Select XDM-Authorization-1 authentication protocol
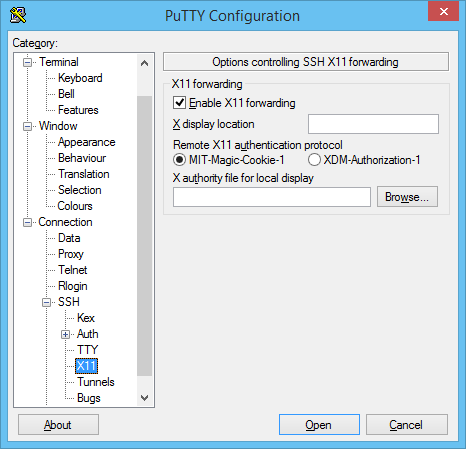Screen dimensions: 466x449 click(x=314, y=160)
